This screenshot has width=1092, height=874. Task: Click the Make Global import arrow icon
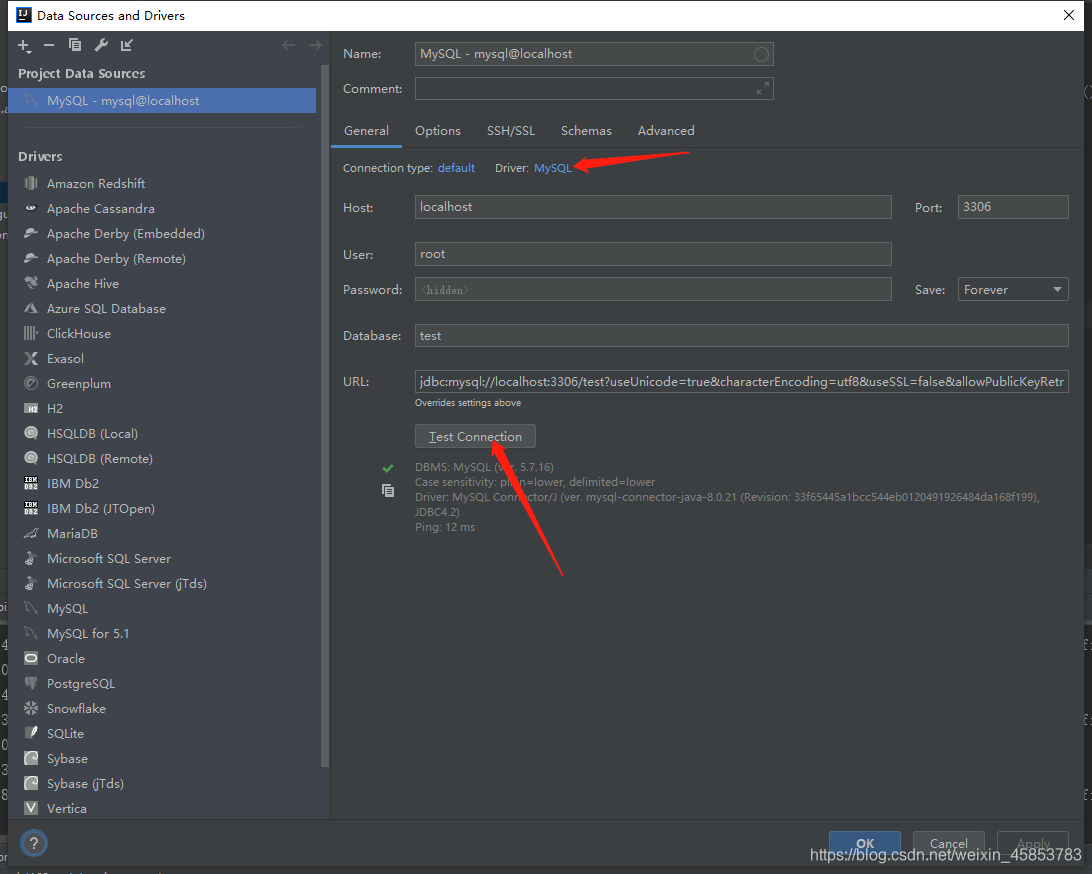[x=126, y=45]
